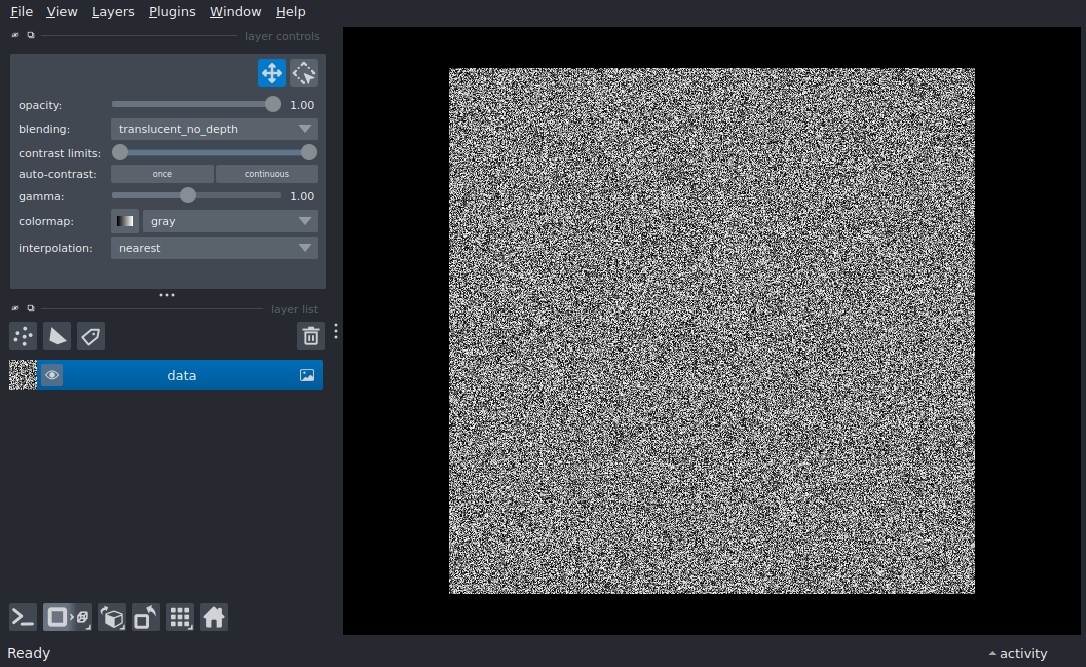
Task: Float the layer list dock icon
Action: pyautogui.click(x=30, y=308)
